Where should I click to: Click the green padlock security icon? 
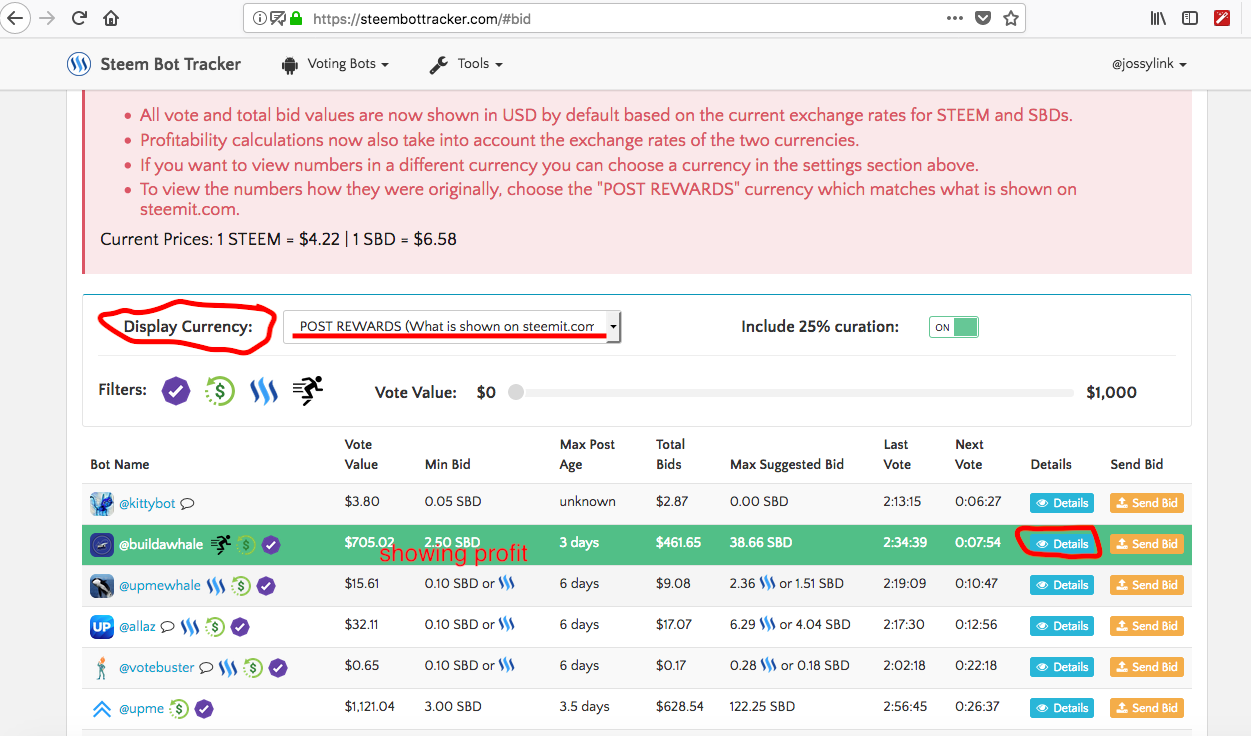(x=295, y=18)
